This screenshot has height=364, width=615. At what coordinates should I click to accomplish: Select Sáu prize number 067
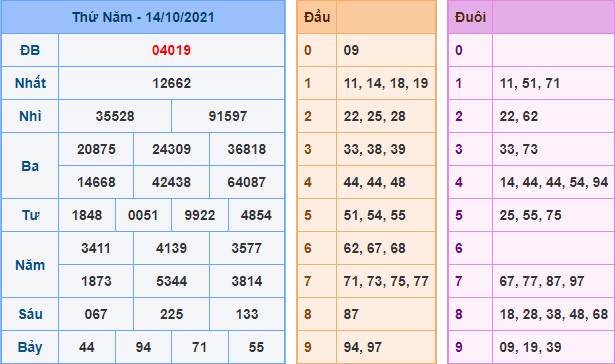[x=96, y=314]
